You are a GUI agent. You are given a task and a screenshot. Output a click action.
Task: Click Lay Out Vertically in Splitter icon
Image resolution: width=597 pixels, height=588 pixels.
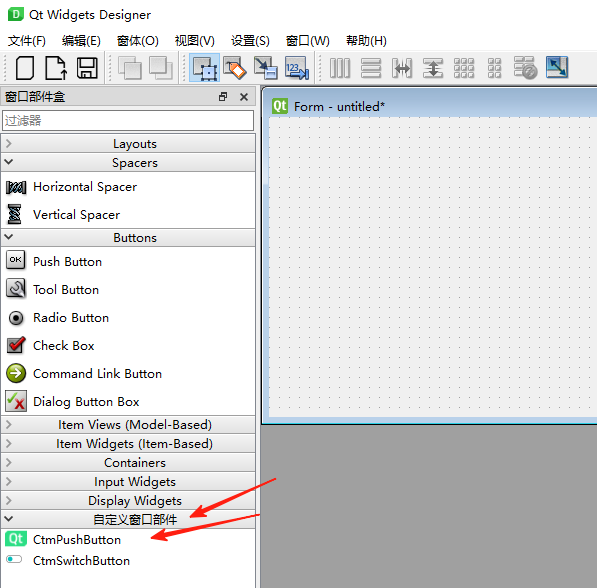[433, 68]
